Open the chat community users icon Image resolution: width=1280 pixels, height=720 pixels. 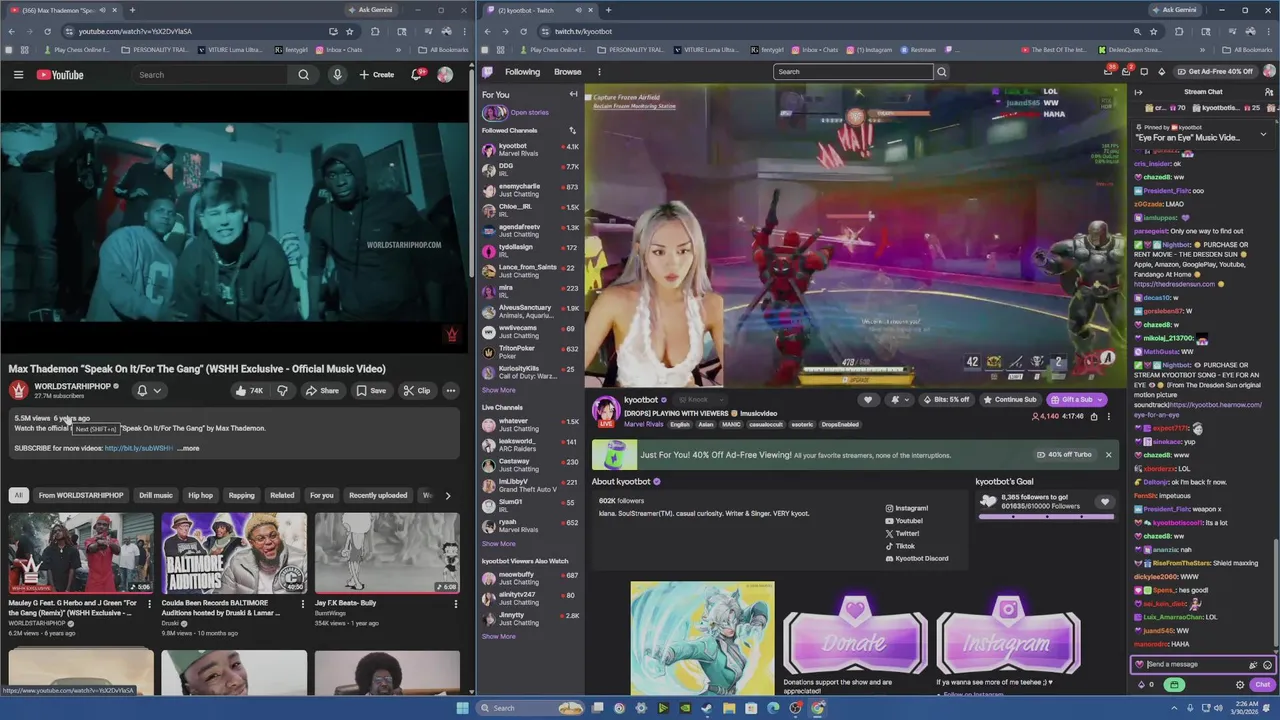pos(1269,92)
